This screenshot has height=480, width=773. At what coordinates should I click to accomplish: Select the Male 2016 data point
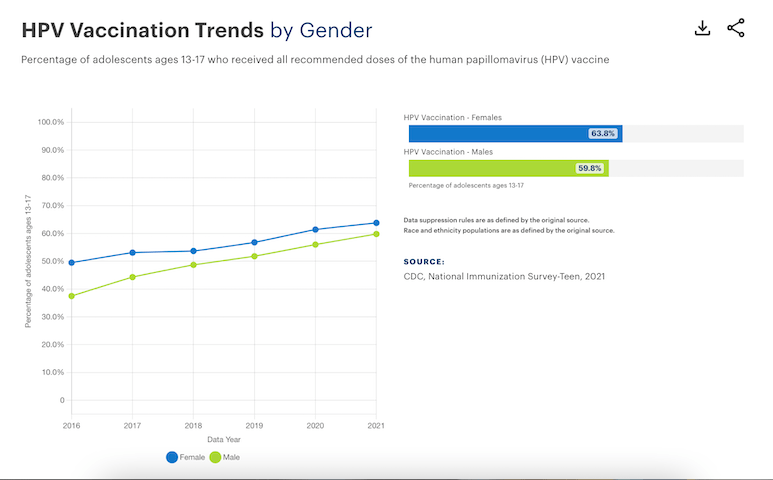[x=71, y=296]
